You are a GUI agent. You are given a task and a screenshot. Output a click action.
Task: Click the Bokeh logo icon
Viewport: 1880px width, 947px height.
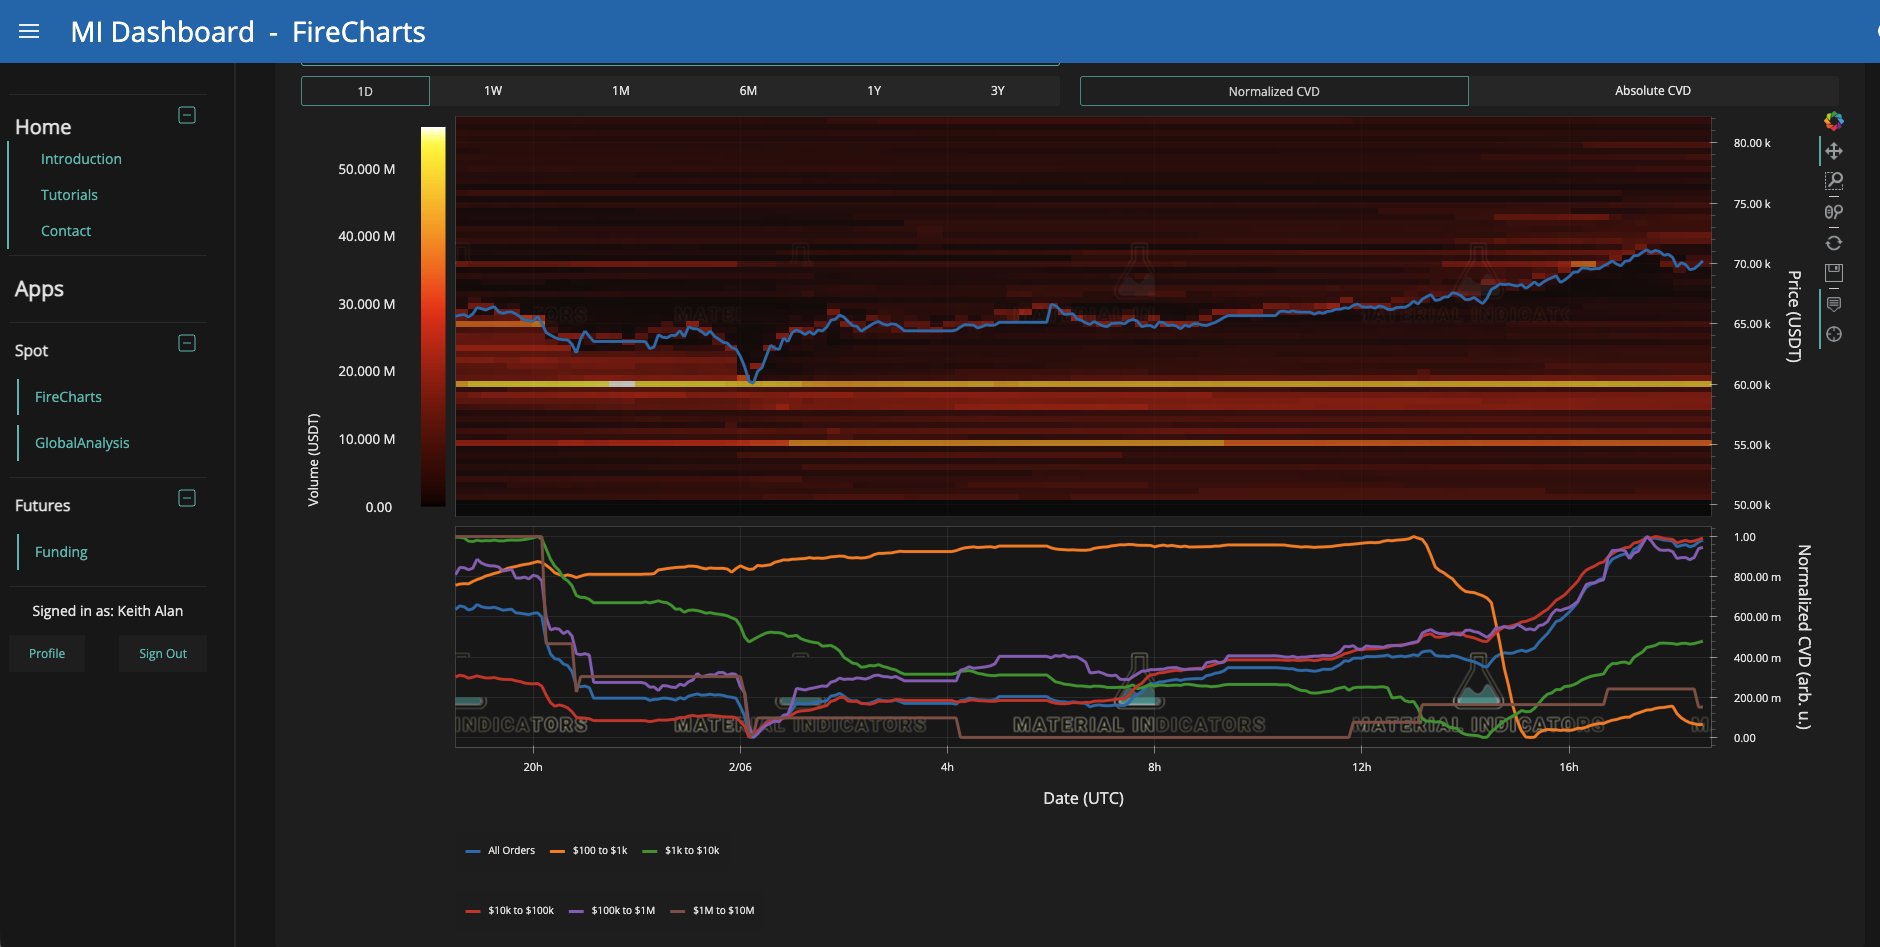[1833, 121]
